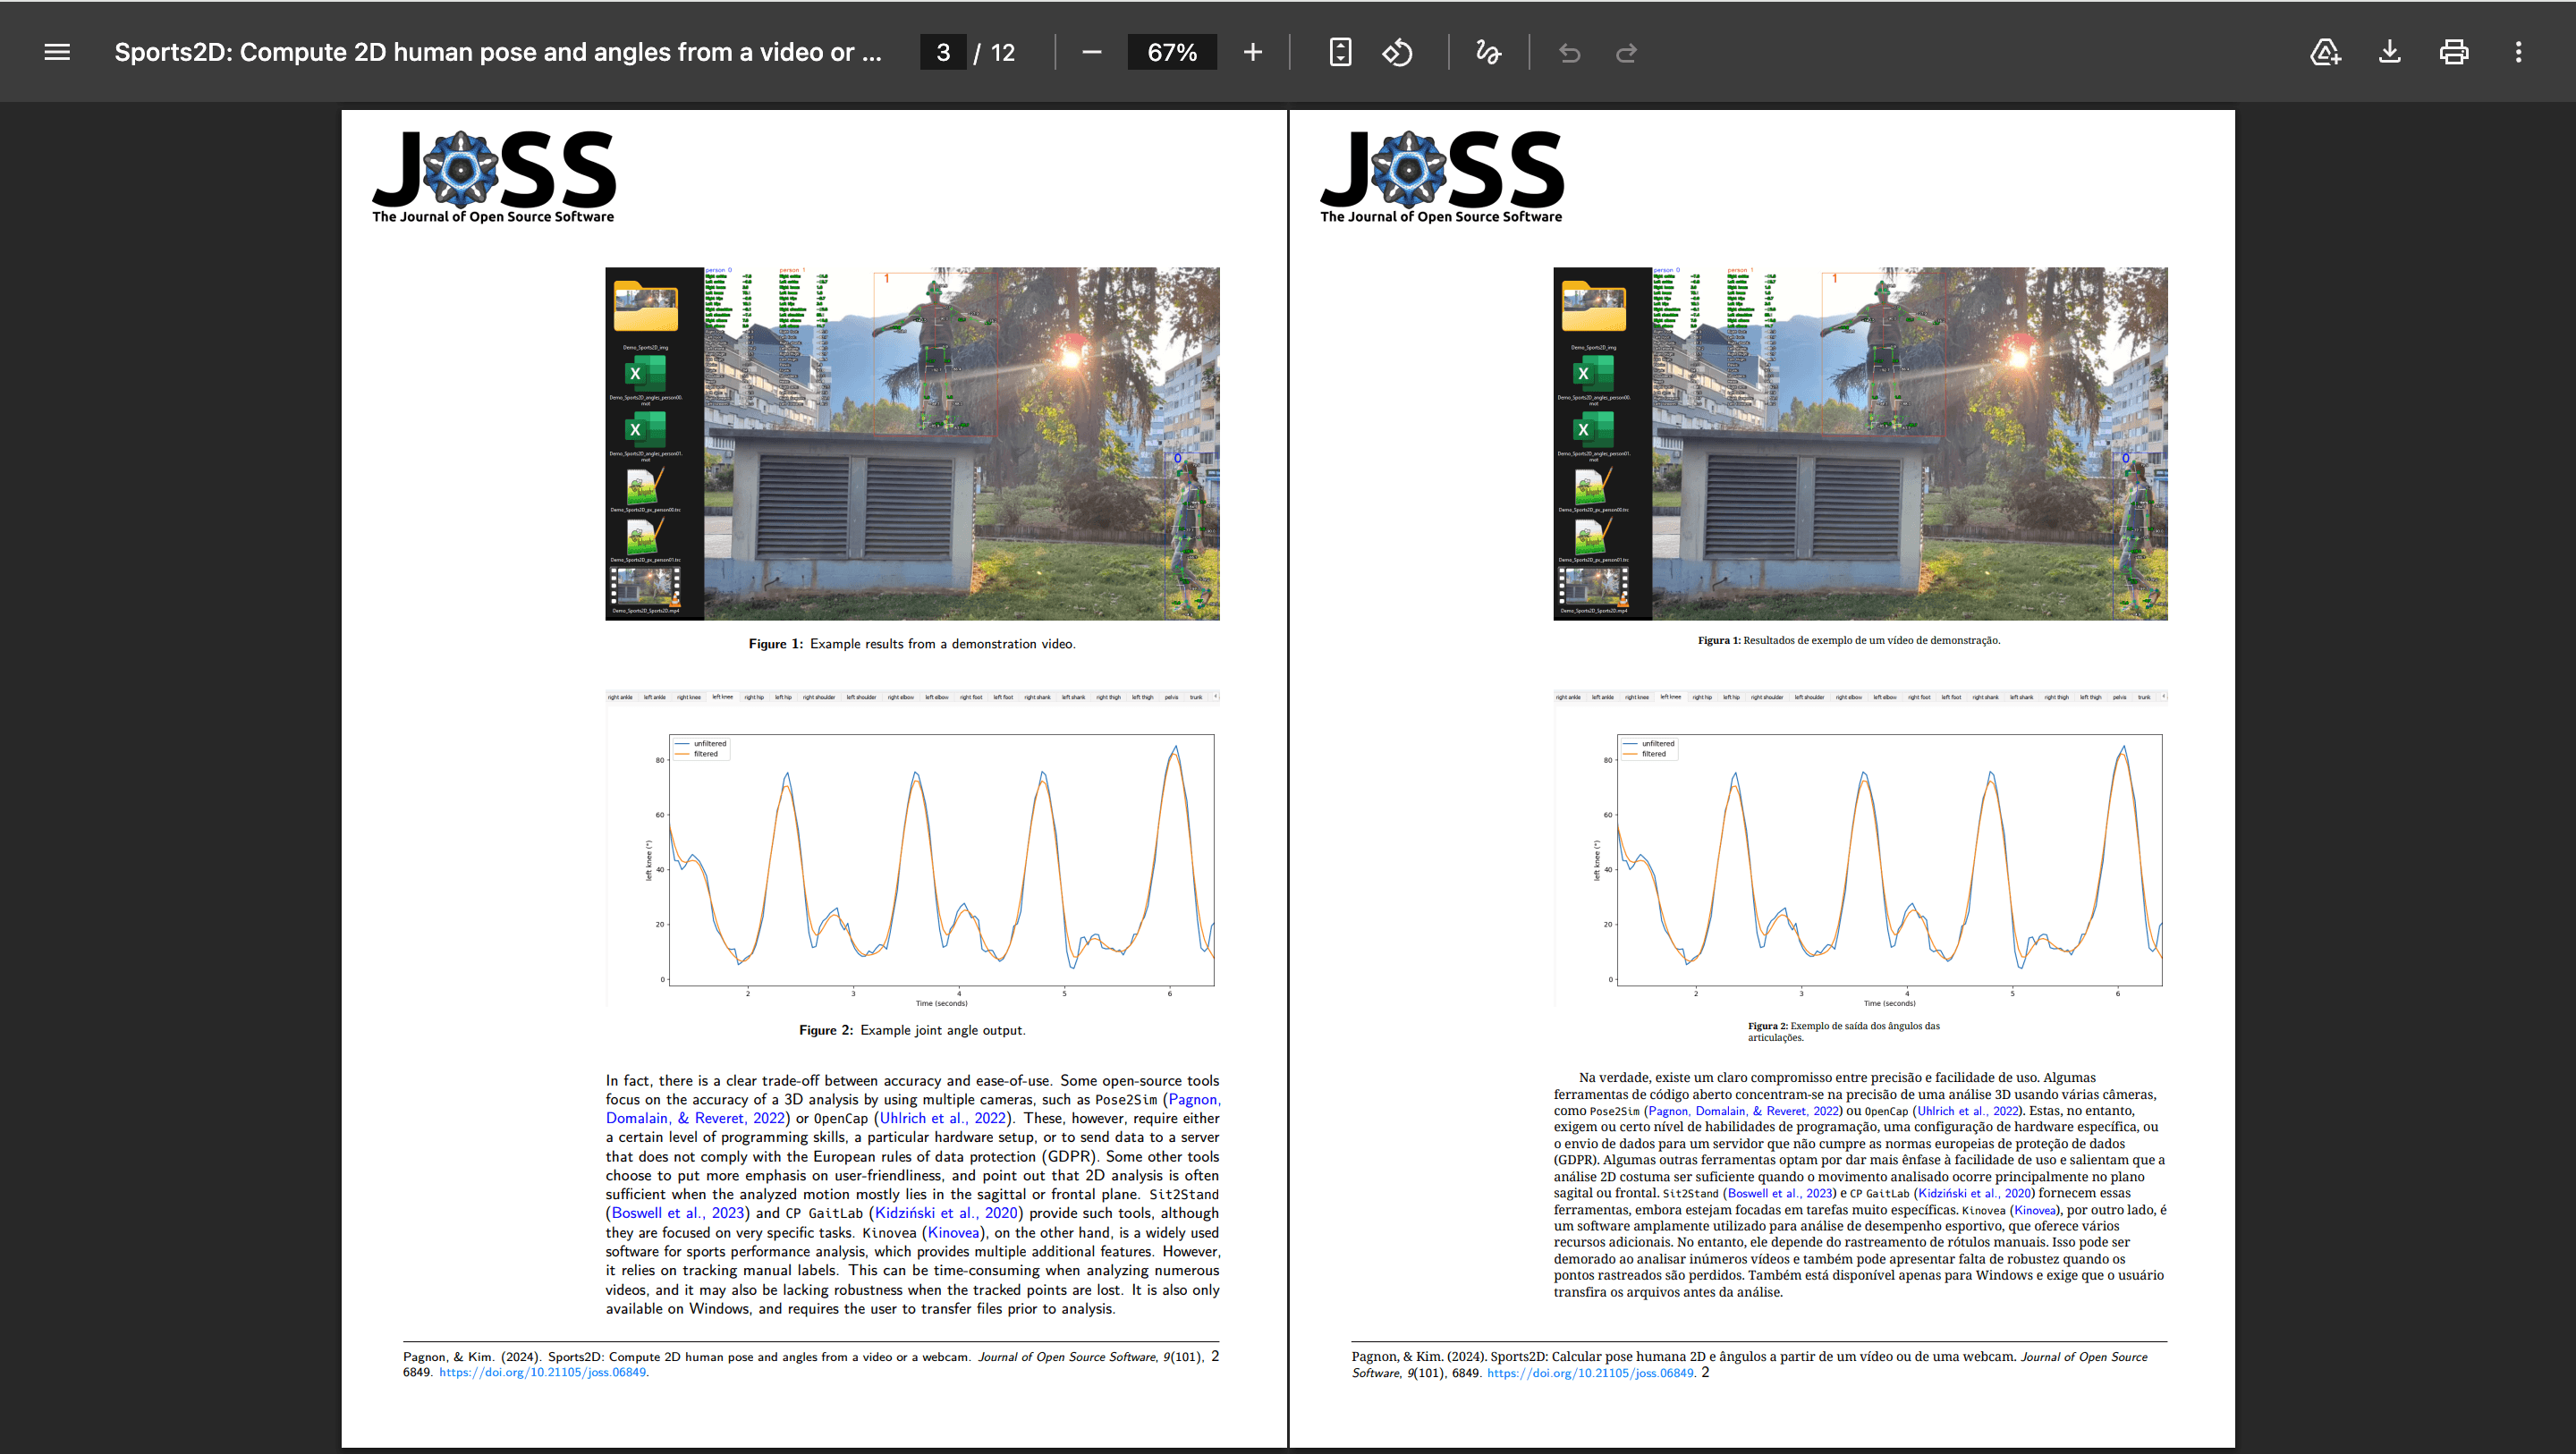Activate the draw annotation tool
Screen dimensions: 2576x1454
coord(1488,52)
